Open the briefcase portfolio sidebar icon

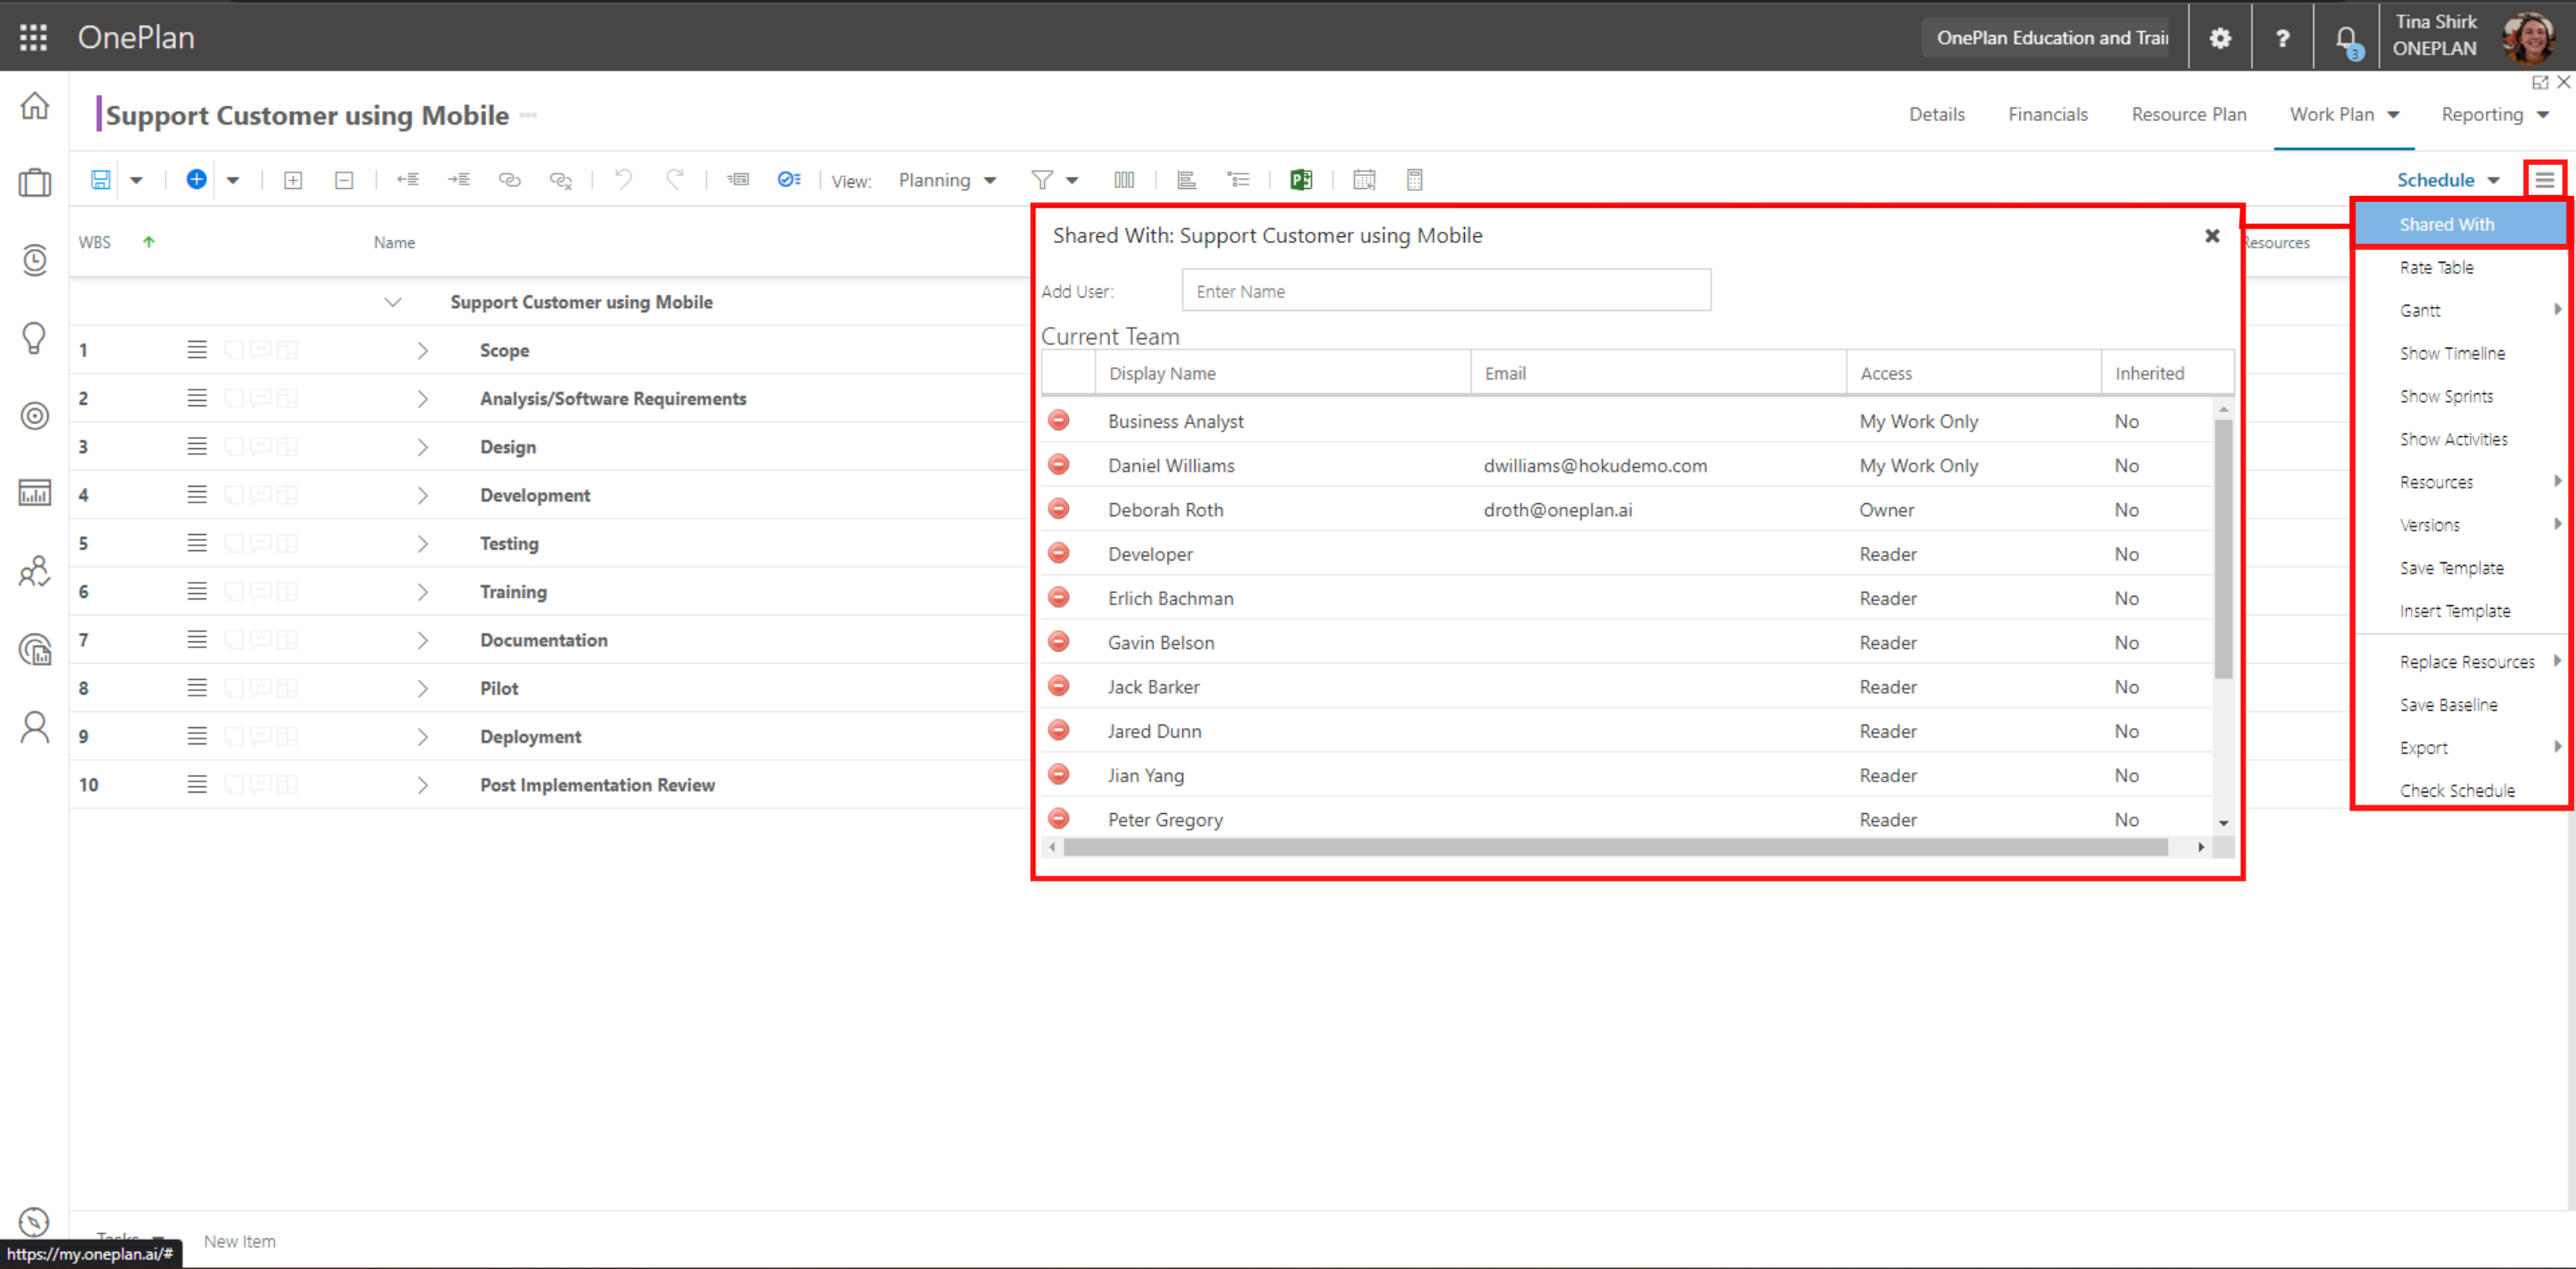[x=34, y=182]
